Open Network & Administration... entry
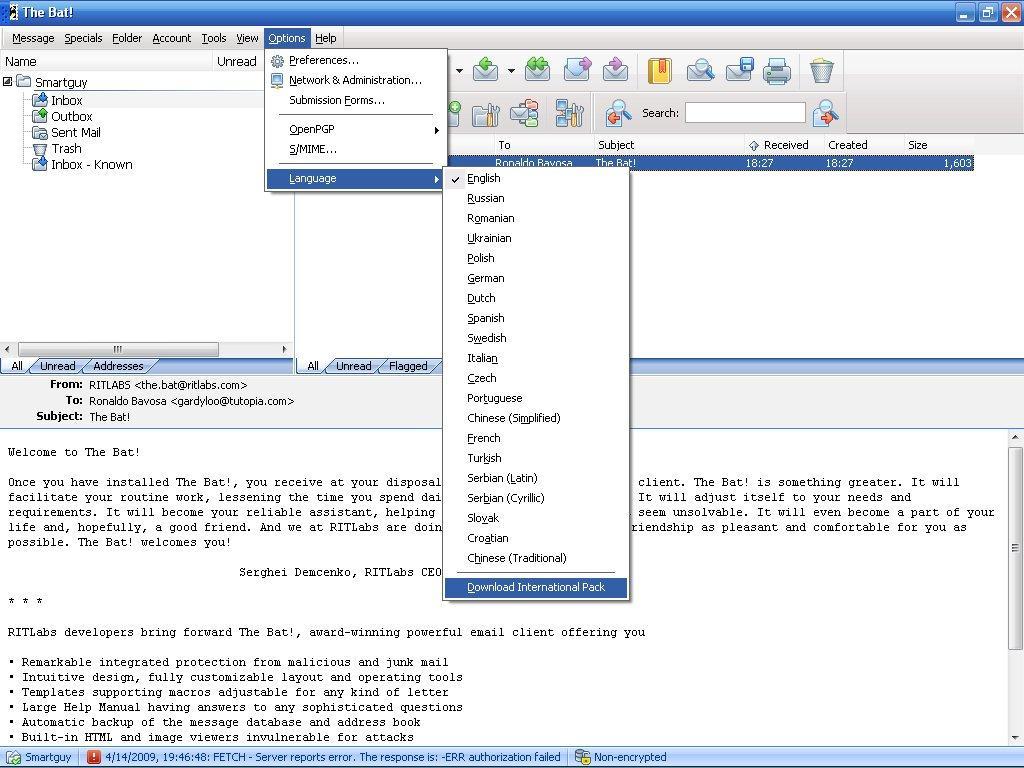The image size is (1024, 768). (356, 80)
